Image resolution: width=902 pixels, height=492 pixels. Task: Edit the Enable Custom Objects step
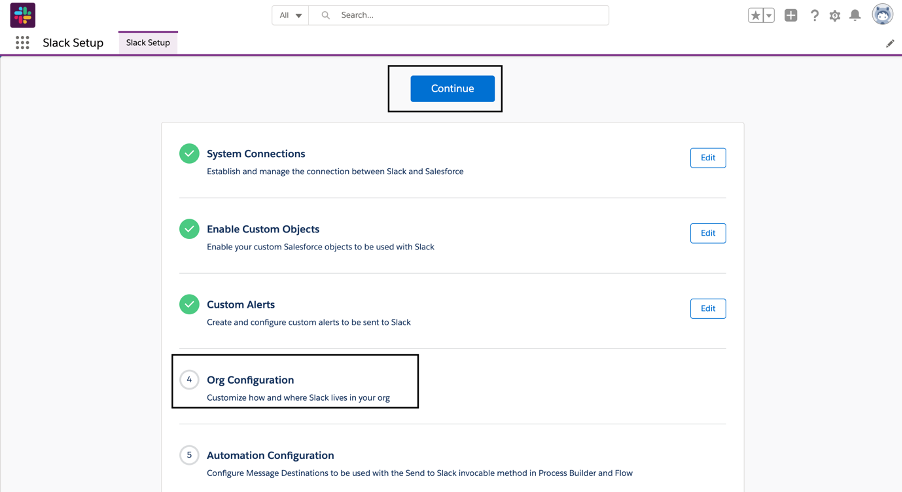point(708,233)
